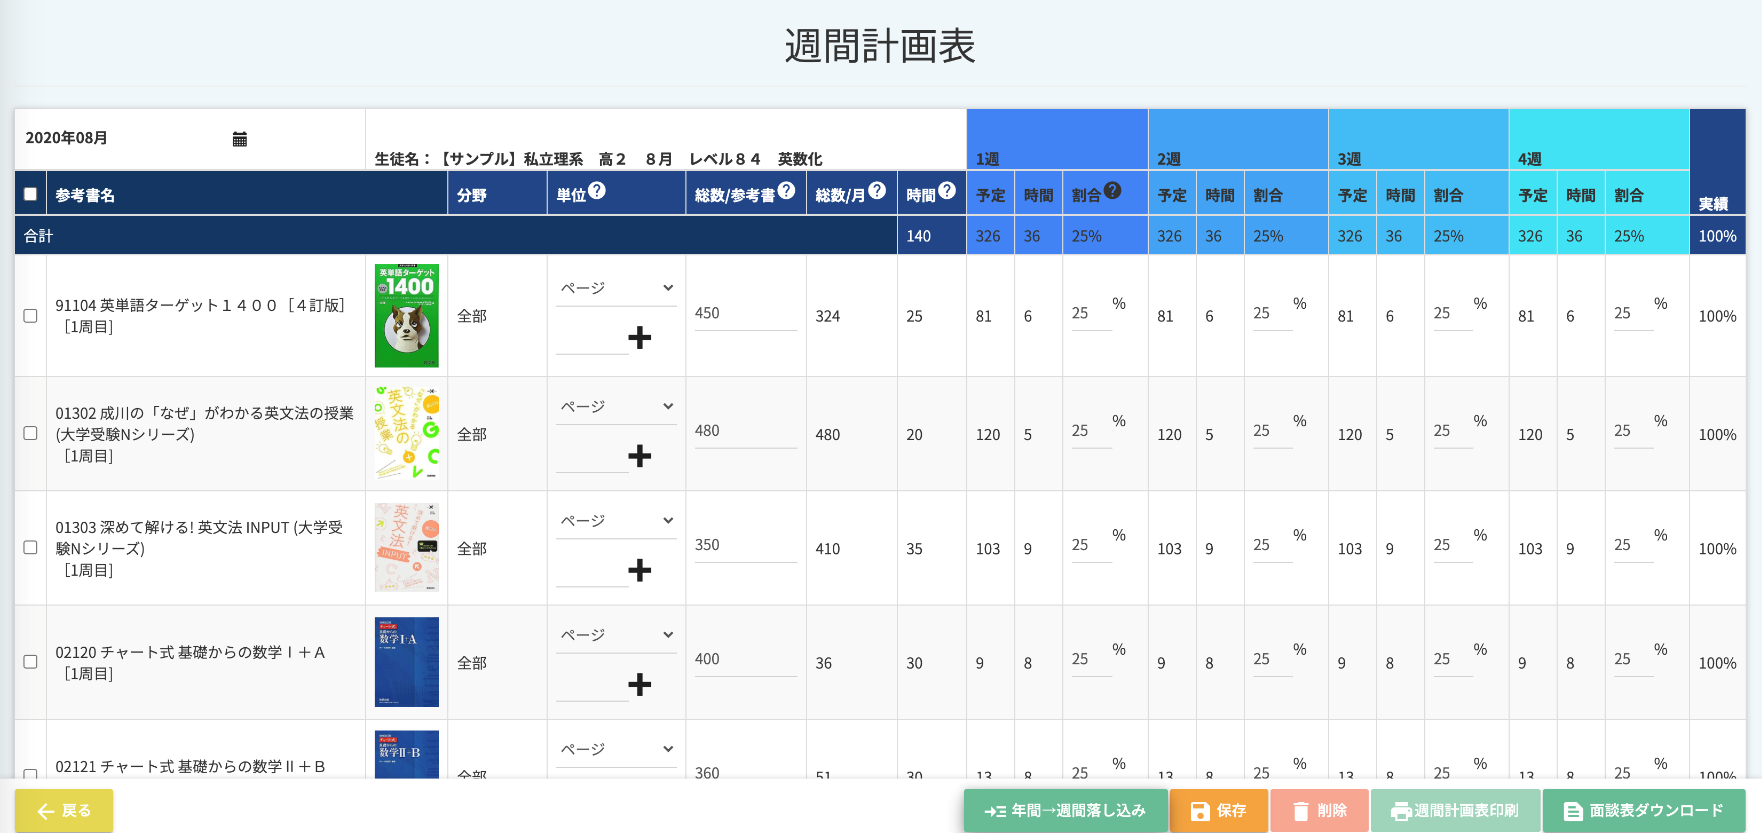Open ページ unit dropdown for 英単語ターゲット1400
The image size is (1762, 834).
pos(616,288)
